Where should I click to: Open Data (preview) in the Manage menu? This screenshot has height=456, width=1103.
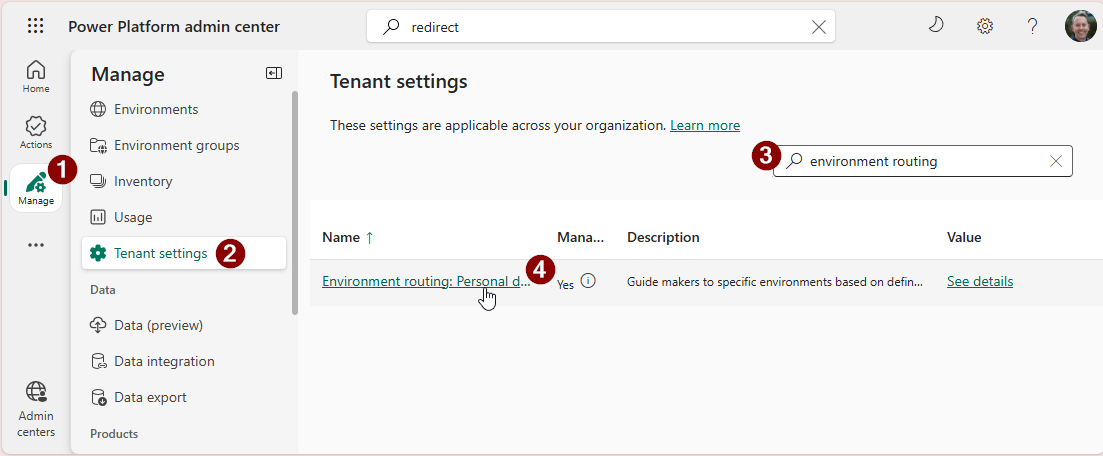pyautogui.click(x=158, y=326)
